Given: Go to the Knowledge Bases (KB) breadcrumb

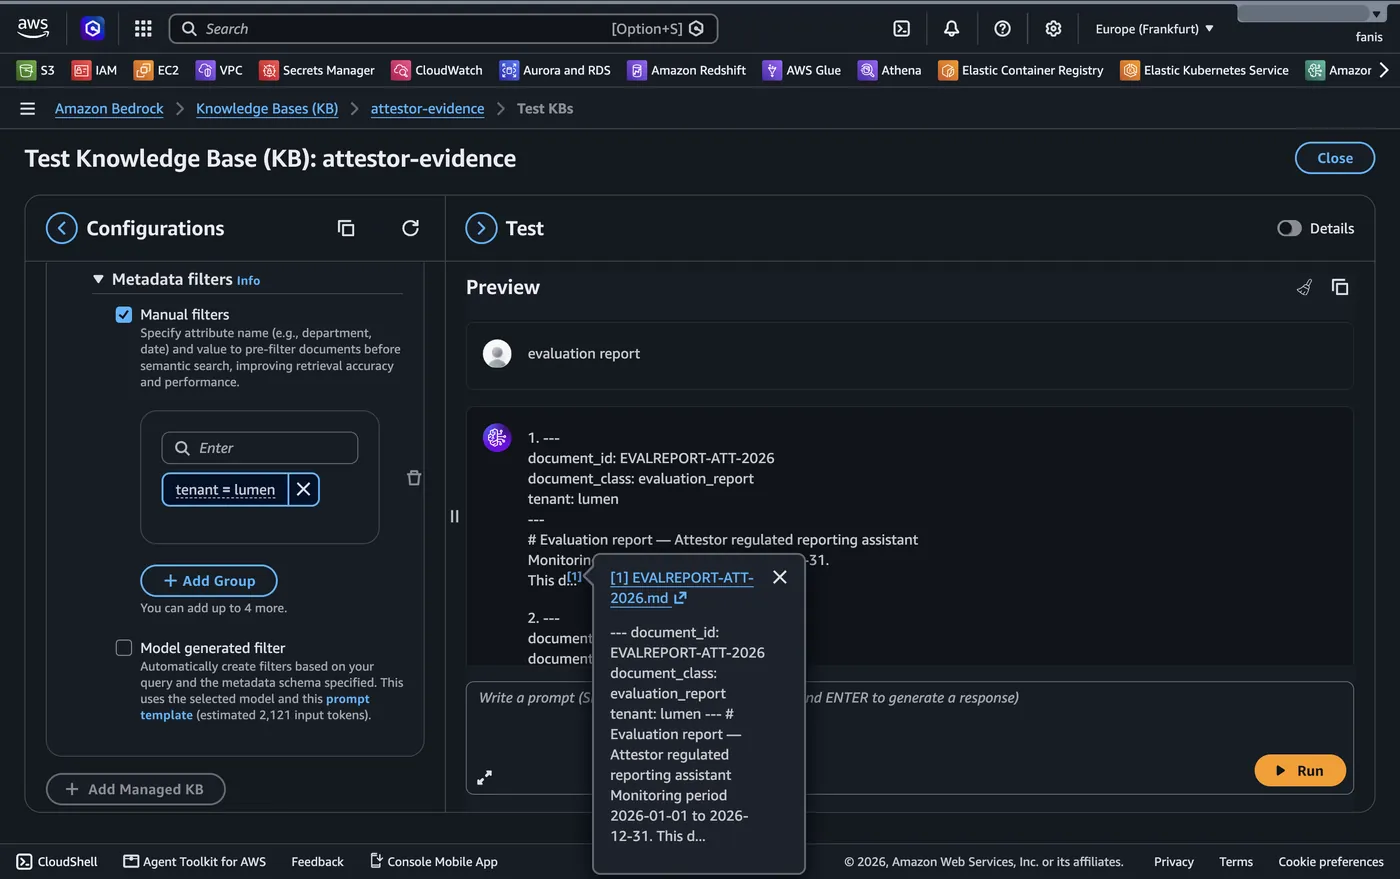Looking at the screenshot, I should (267, 108).
